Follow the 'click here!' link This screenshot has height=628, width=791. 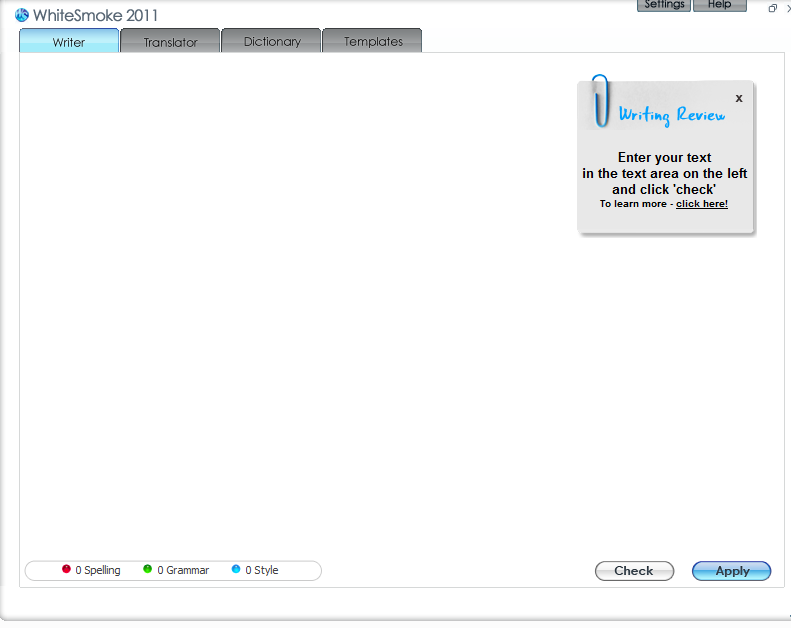pyautogui.click(x=702, y=204)
